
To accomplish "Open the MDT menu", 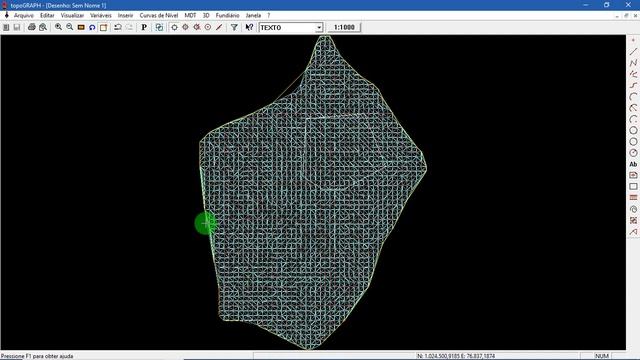I will pos(190,16).
